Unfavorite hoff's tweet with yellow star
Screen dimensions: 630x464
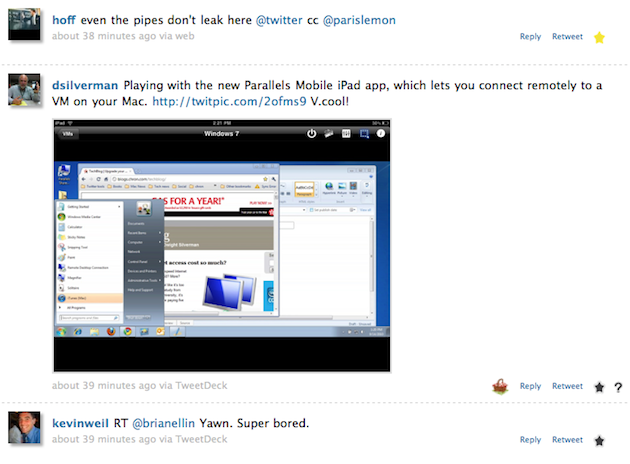click(599, 37)
